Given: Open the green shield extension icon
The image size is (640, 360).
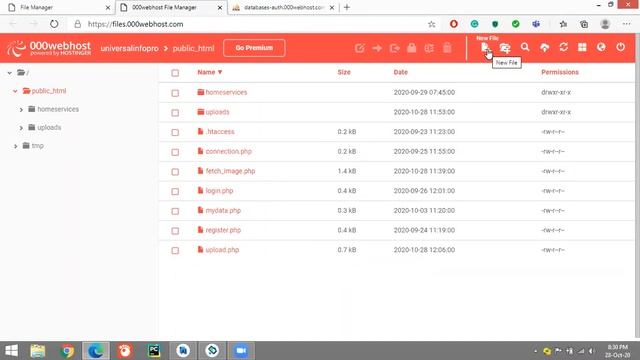Looking at the screenshot, I should click(x=495, y=24).
